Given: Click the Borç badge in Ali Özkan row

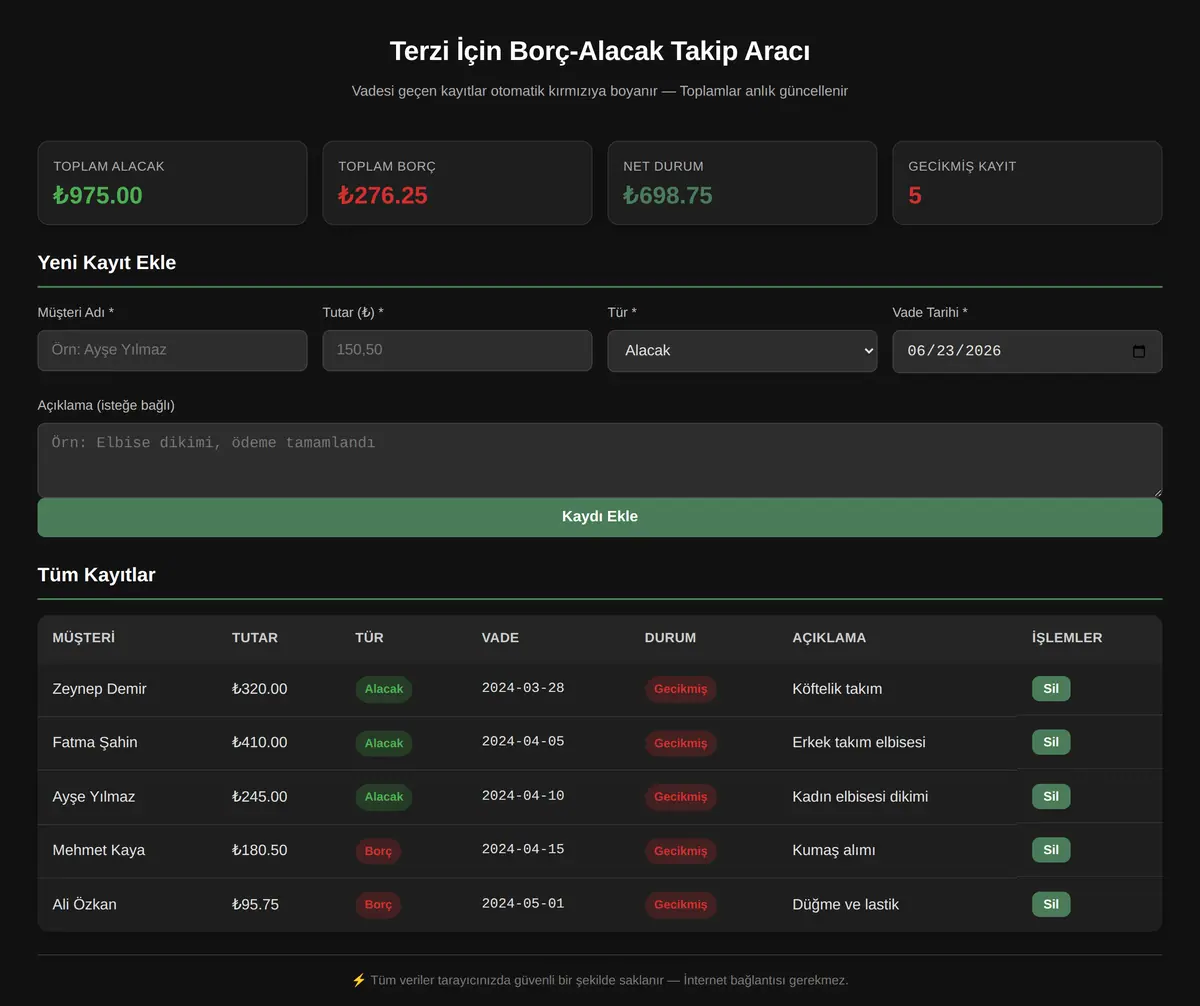Looking at the screenshot, I should tap(379, 905).
